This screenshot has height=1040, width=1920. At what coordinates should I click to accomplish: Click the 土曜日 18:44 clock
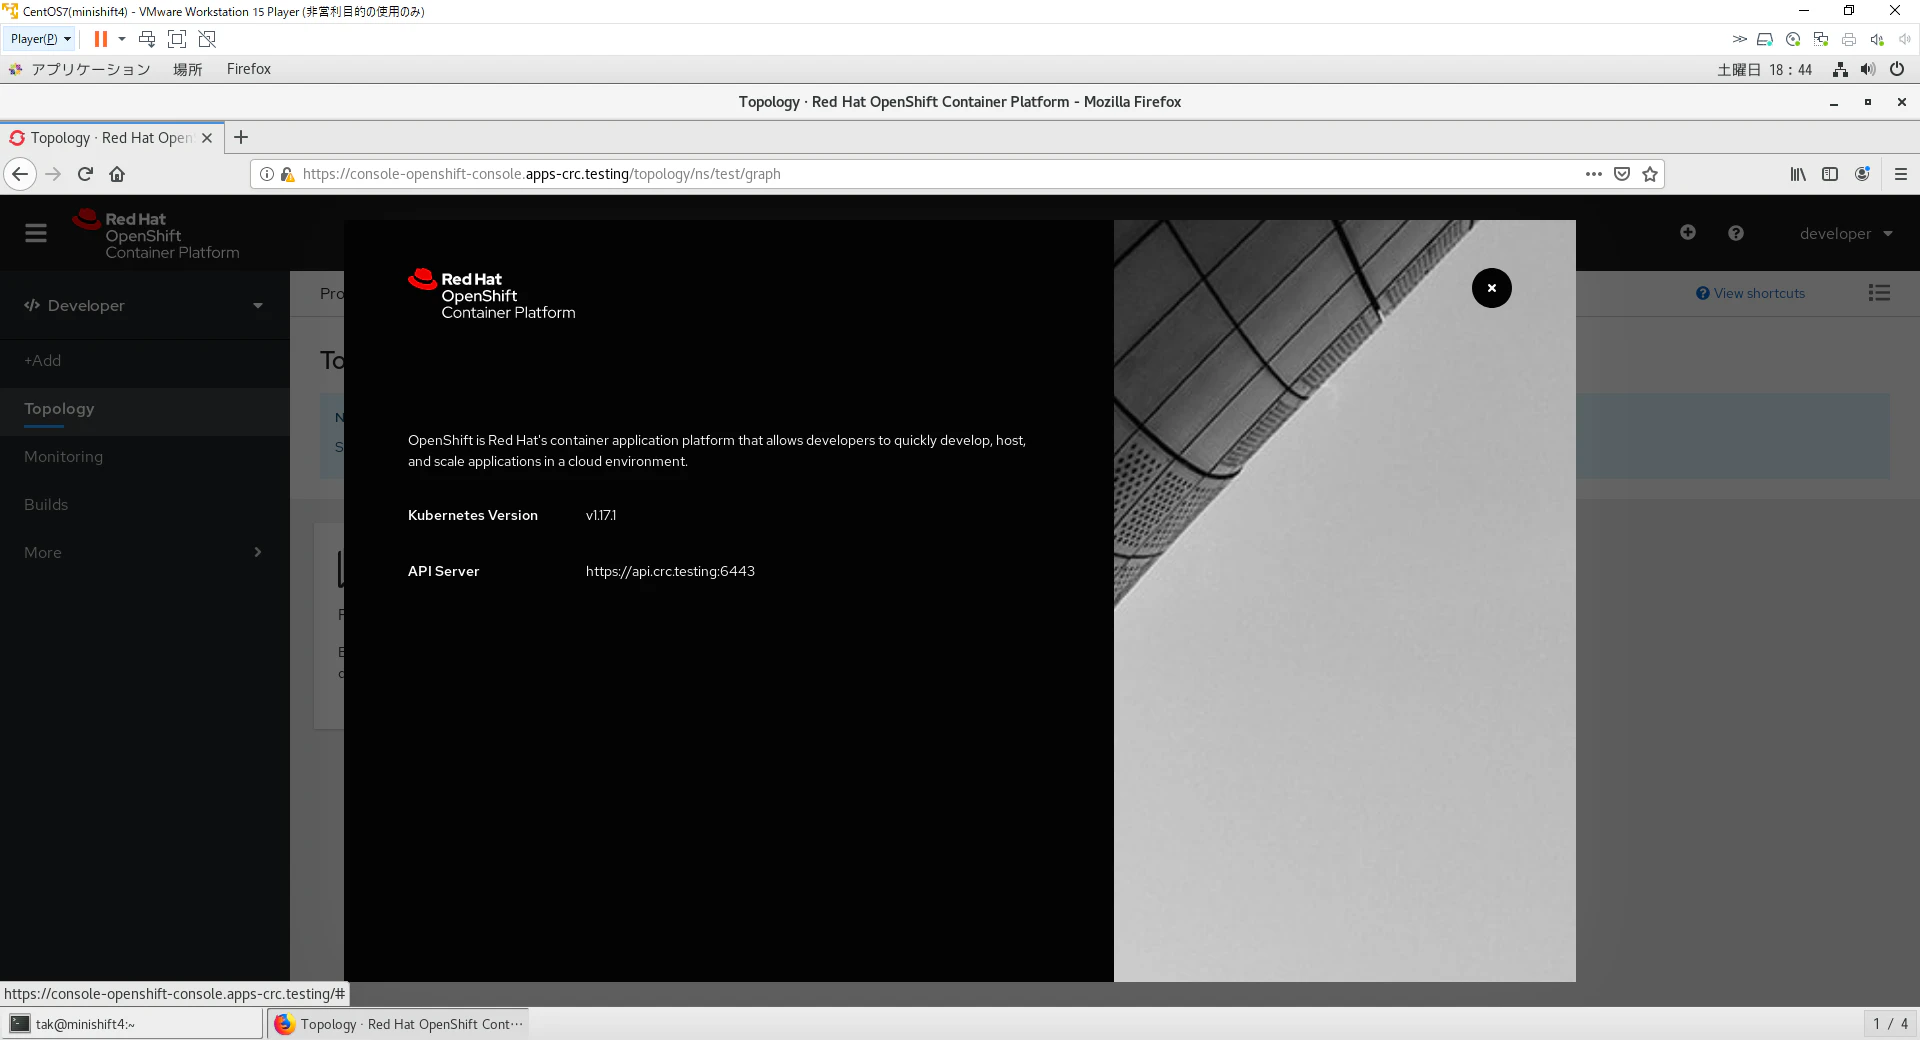[x=1765, y=69]
